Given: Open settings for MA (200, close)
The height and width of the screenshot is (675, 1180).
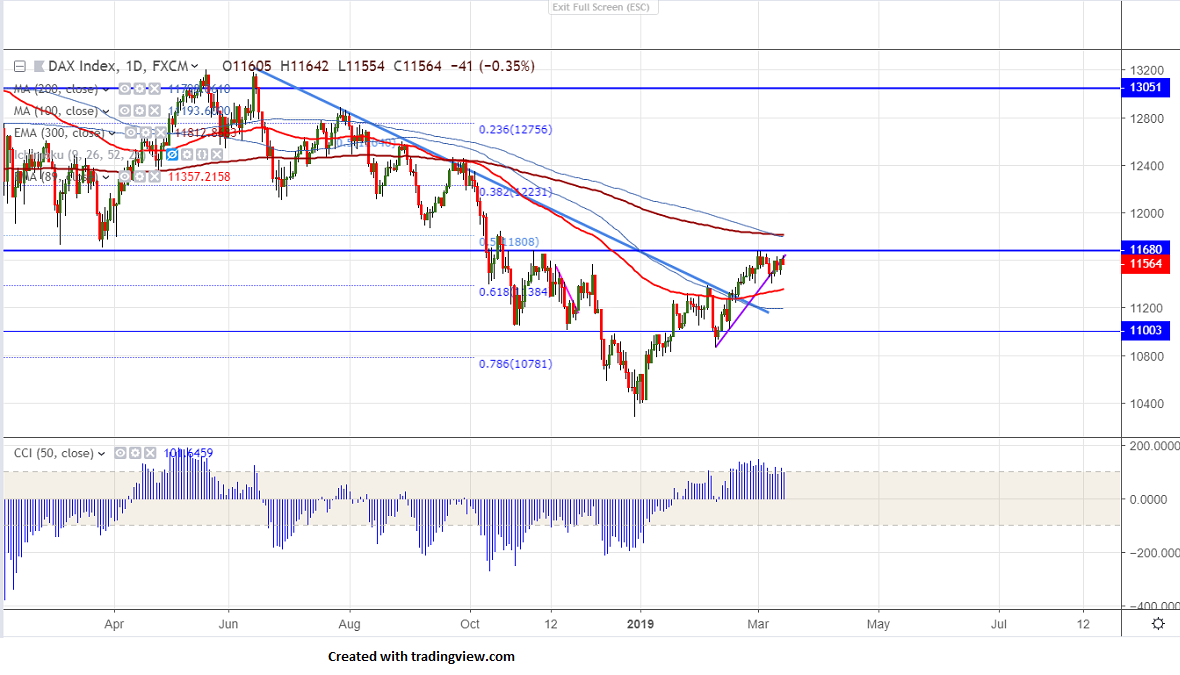Looking at the screenshot, I should pos(139,89).
